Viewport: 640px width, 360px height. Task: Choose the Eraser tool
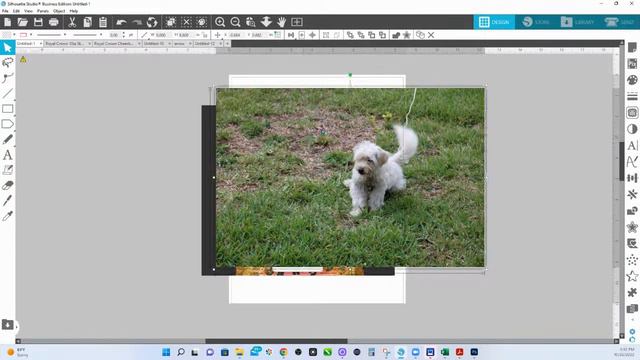point(7,185)
